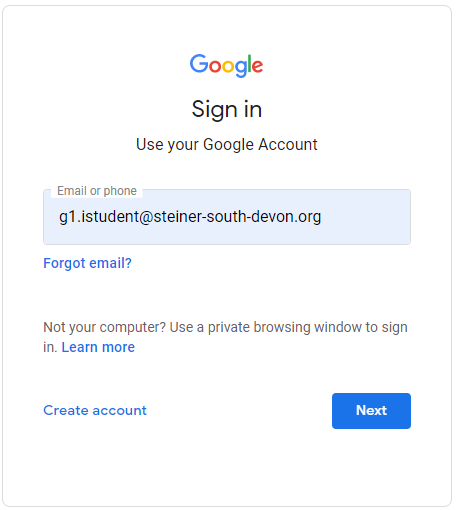The width and height of the screenshot is (459, 510).
Task: Click the Google logo
Action: coord(226,65)
